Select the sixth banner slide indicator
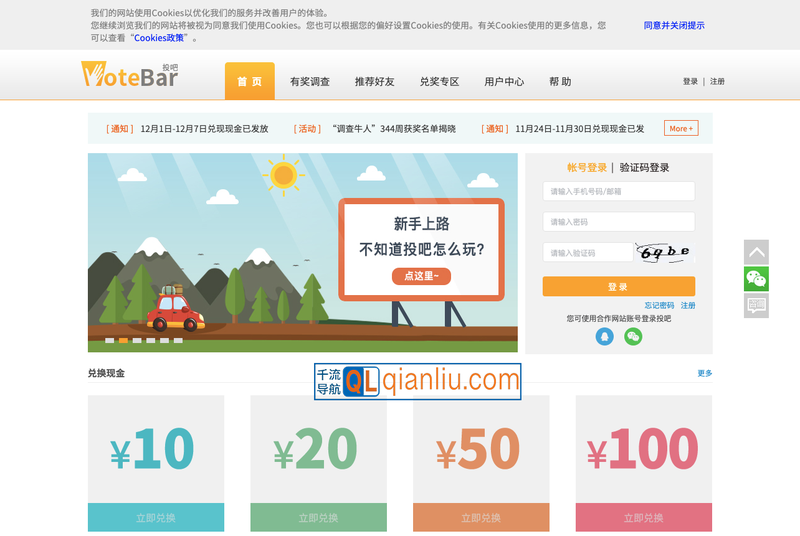The height and width of the screenshot is (536, 800). (178, 340)
